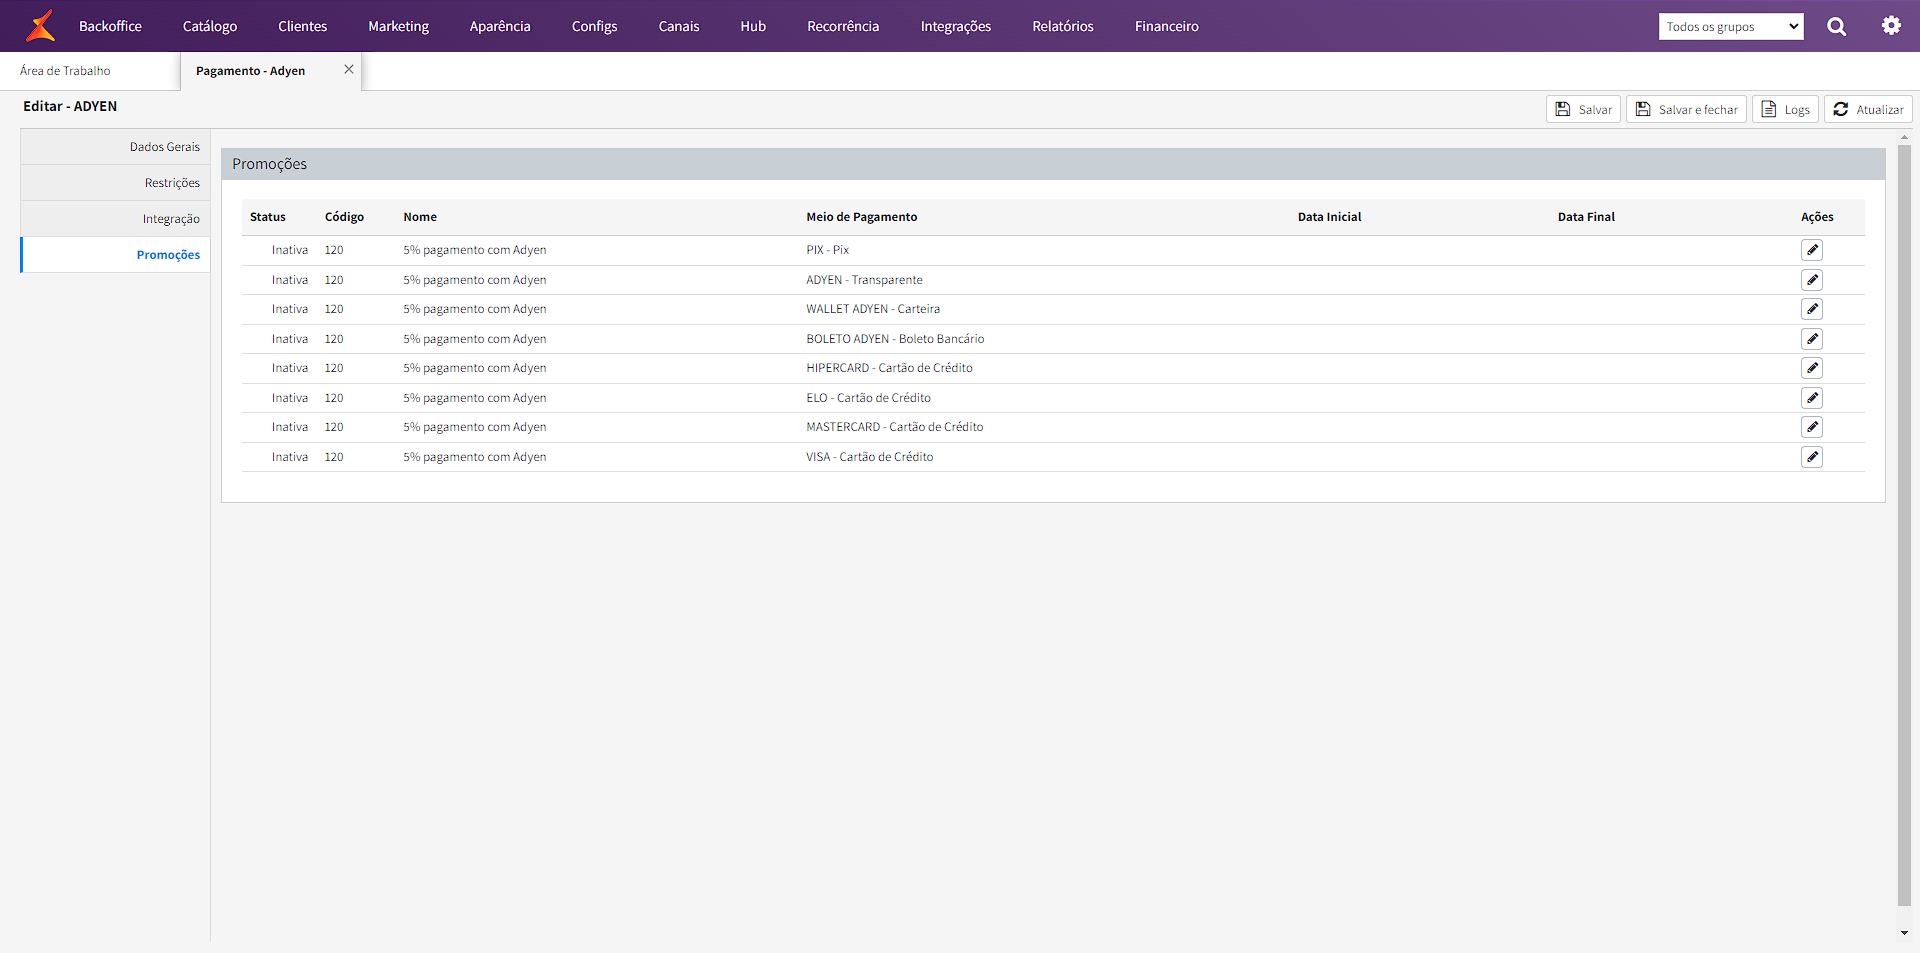Screen dimensions: 1920x953
Task: Open the Integrações menu
Action: pos(956,26)
